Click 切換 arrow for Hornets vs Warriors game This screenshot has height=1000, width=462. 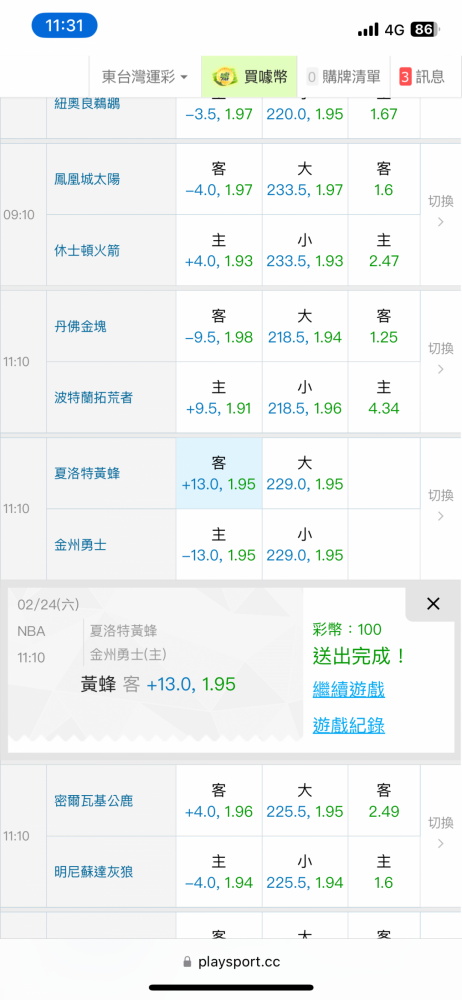440,506
